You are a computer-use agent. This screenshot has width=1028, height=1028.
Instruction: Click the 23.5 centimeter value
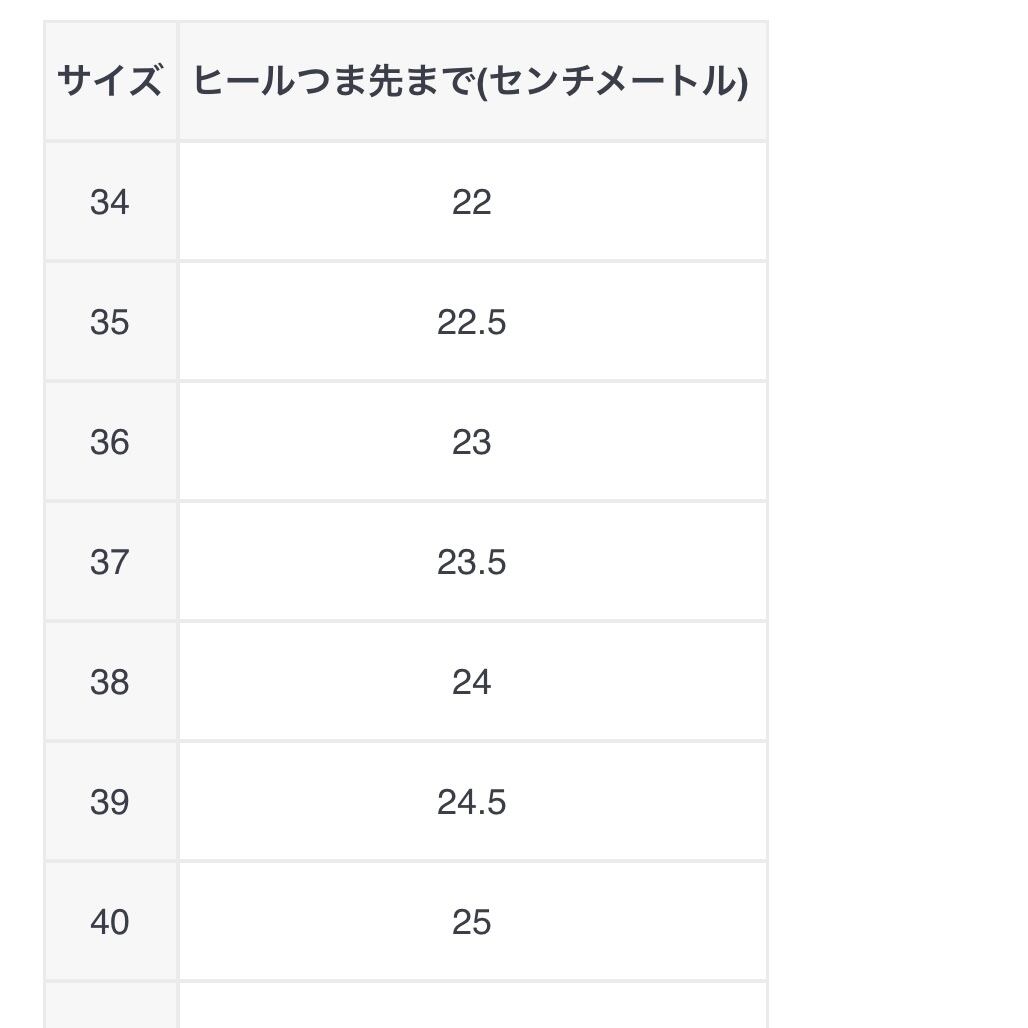click(471, 562)
